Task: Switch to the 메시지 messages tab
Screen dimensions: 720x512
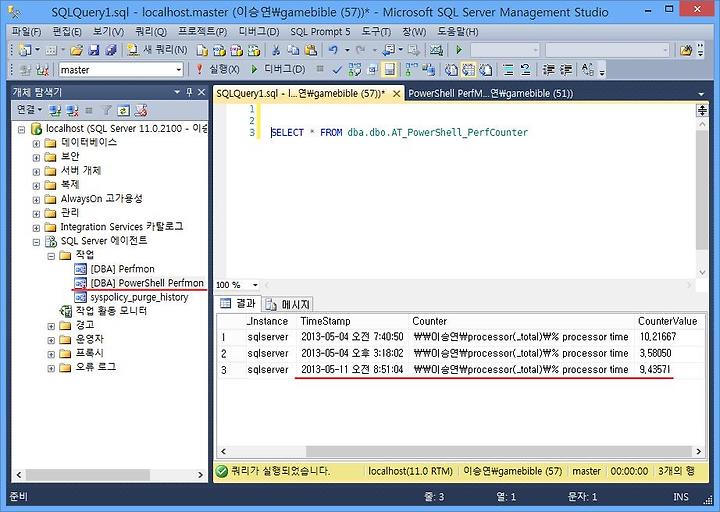Action: click(288, 304)
